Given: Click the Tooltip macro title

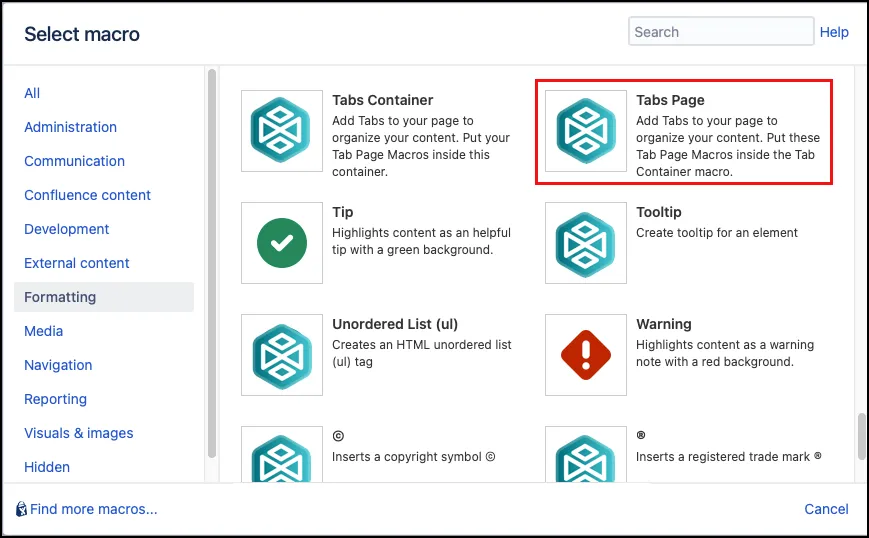Looking at the screenshot, I should pyautogui.click(x=658, y=212).
